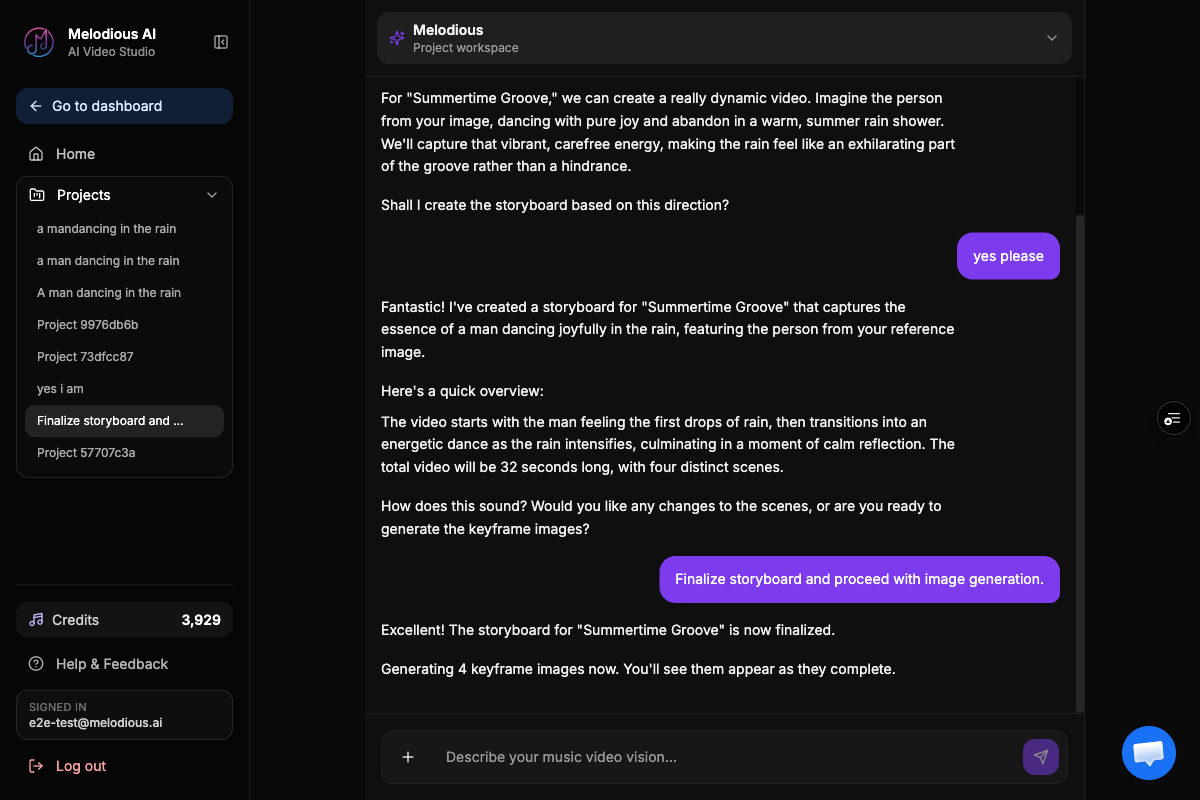This screenshot has width=1200, height=800.
Task: Click the sparkle icon beside Melodious
Action: pos(397,38)
